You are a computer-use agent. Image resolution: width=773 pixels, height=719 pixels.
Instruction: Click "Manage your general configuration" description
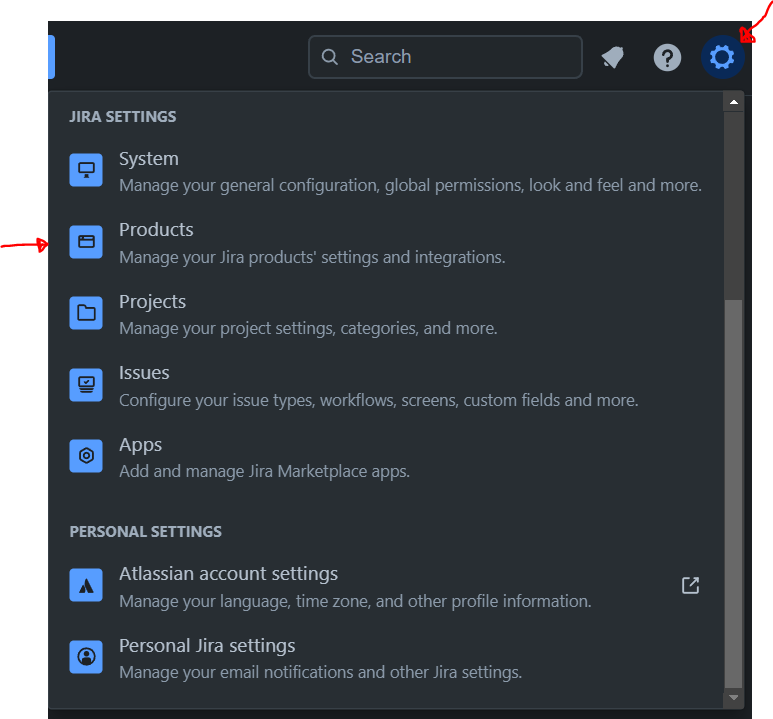tap(410, 185)
